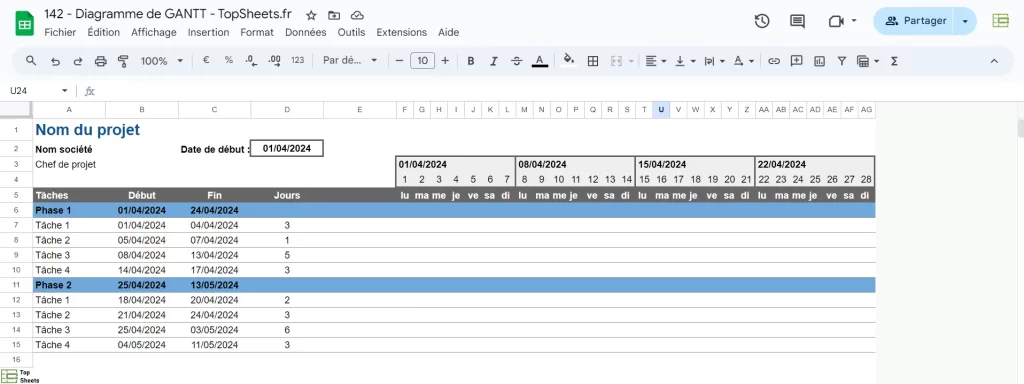The width and height of the screenshot is (1024, 384).
Task: Open the comments panel icon
Action: coord(797,21)
